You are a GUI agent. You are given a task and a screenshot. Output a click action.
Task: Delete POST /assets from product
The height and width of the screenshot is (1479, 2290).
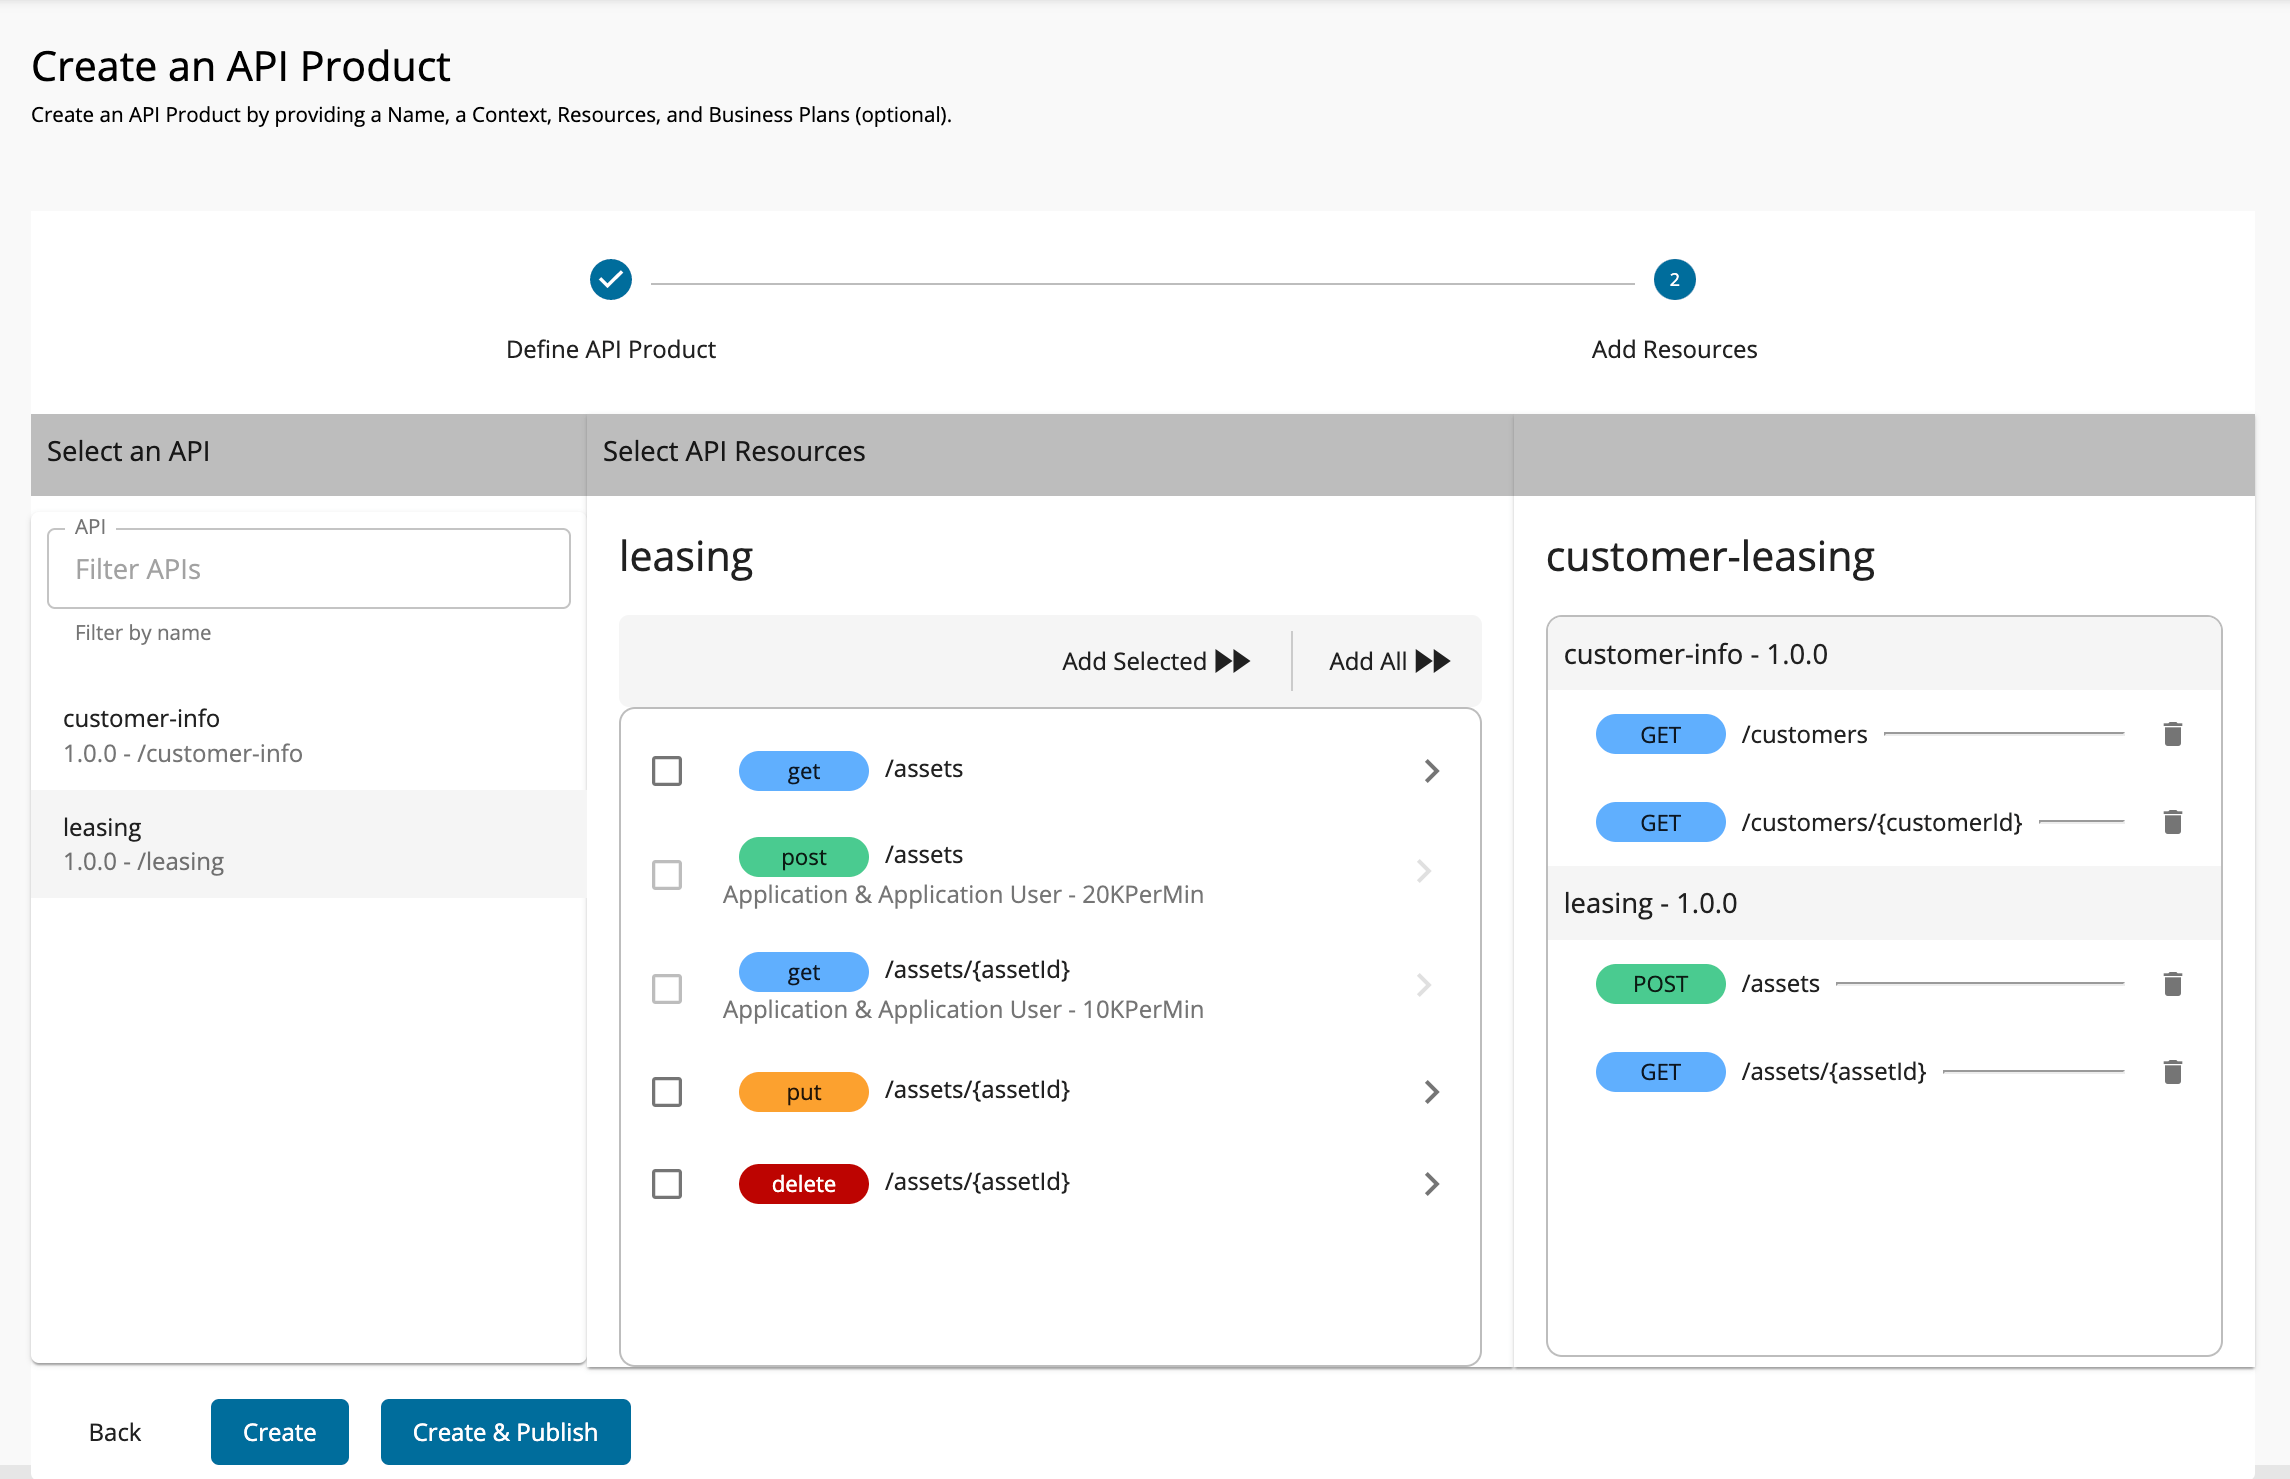coord(2172,984)
